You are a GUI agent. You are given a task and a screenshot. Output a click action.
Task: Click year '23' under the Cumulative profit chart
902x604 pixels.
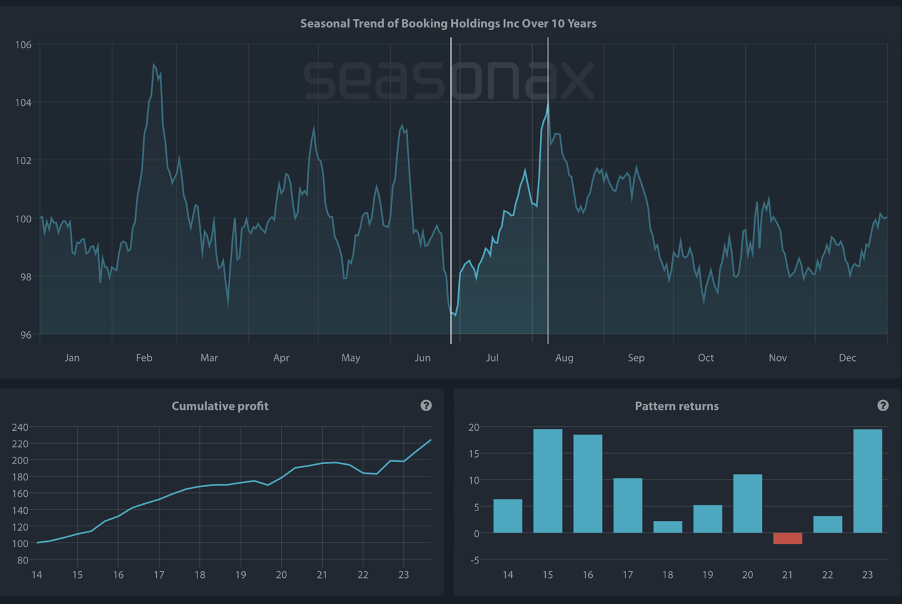[x=403, y=575]
